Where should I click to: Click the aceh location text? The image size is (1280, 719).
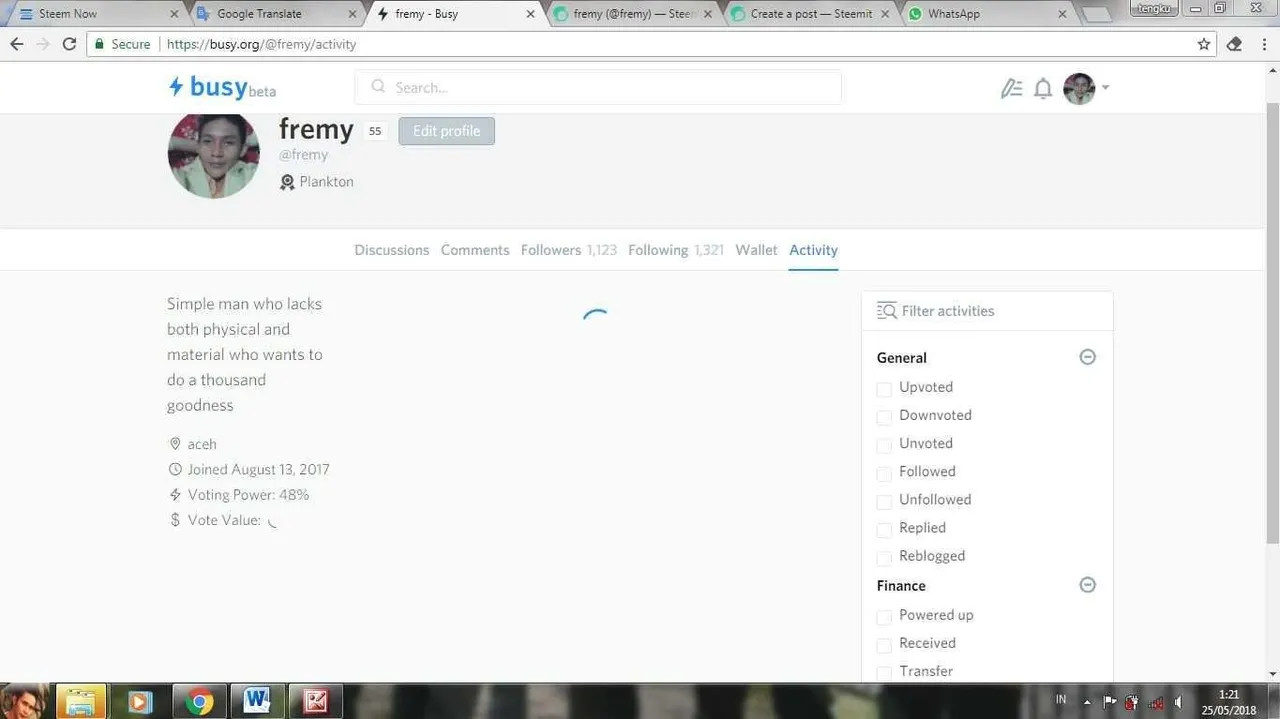click(x=202, y=444)
